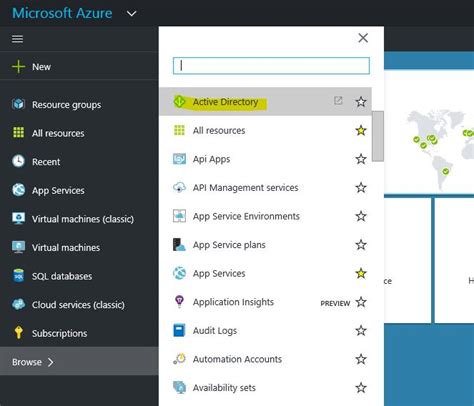Expand the Microsoft Azure dropdown chevron
Screen dimensions: 474x406
tap(132, 14)
